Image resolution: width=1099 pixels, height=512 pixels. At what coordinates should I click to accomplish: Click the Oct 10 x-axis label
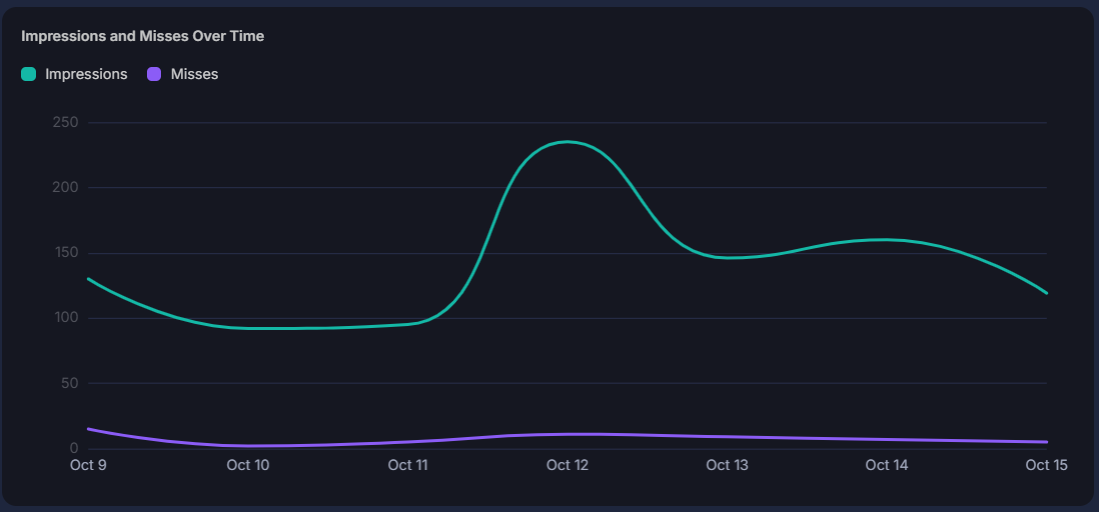point(248,465)
